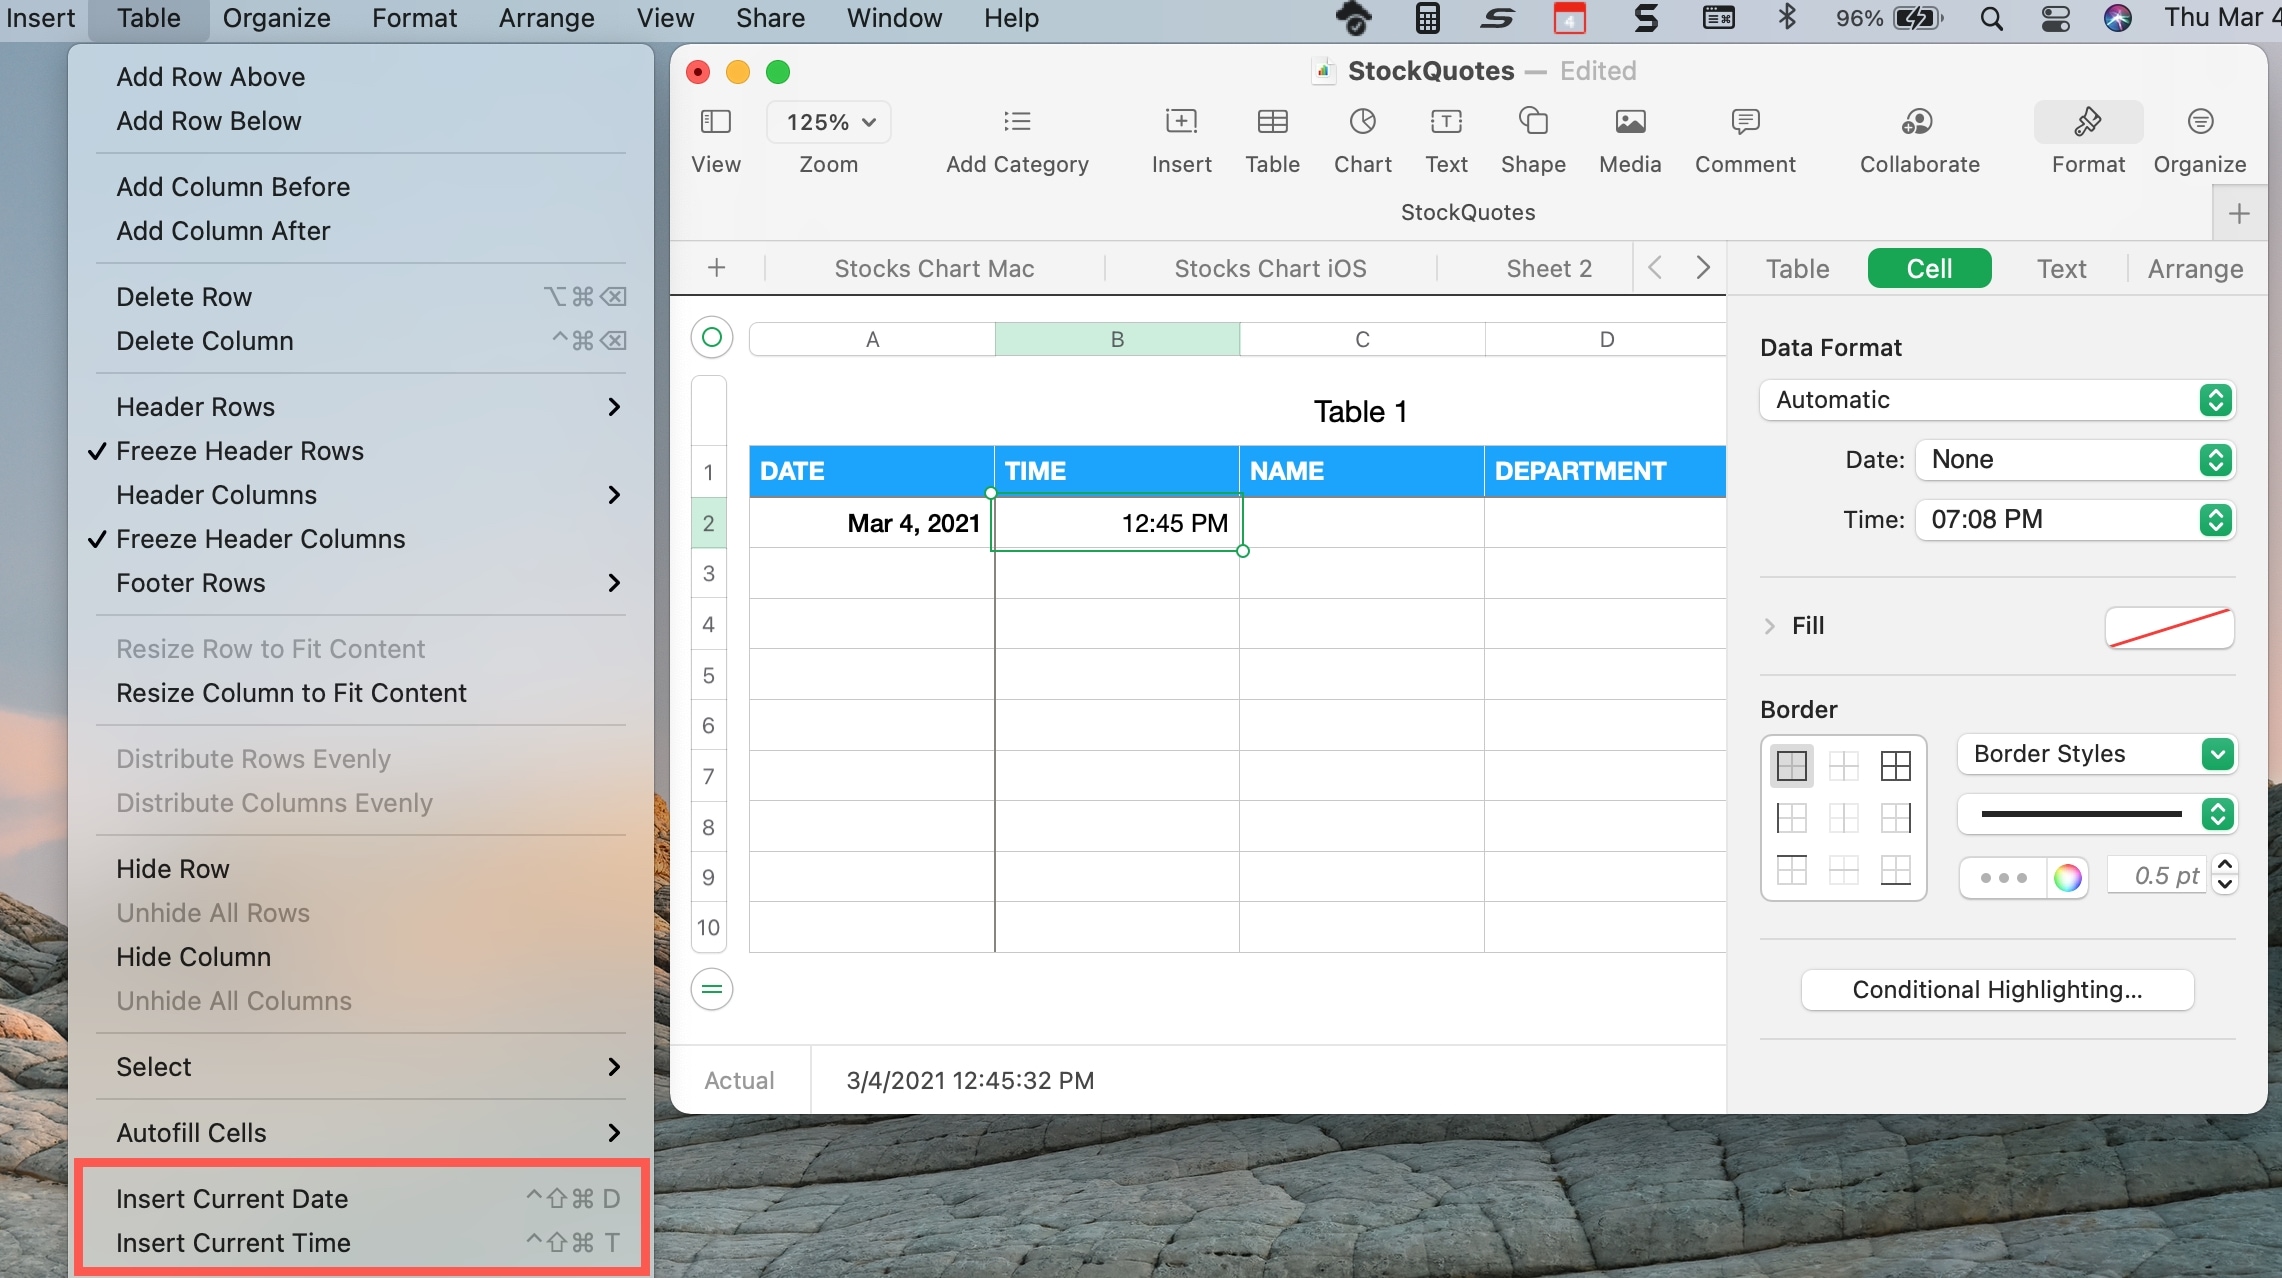Screen dimensions: 2282x1278
Task: Select the Mar 4, 2021 cell
Action: point(871,523)
